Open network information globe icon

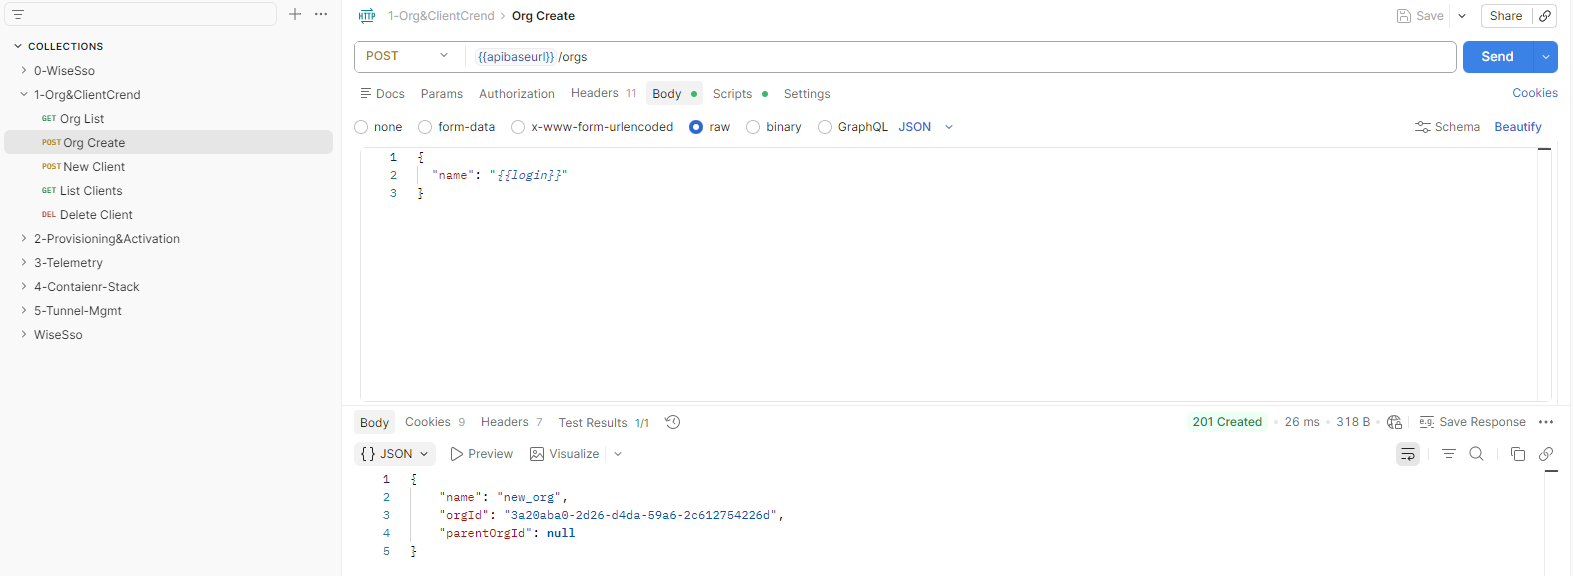(x=1395, y=422)
